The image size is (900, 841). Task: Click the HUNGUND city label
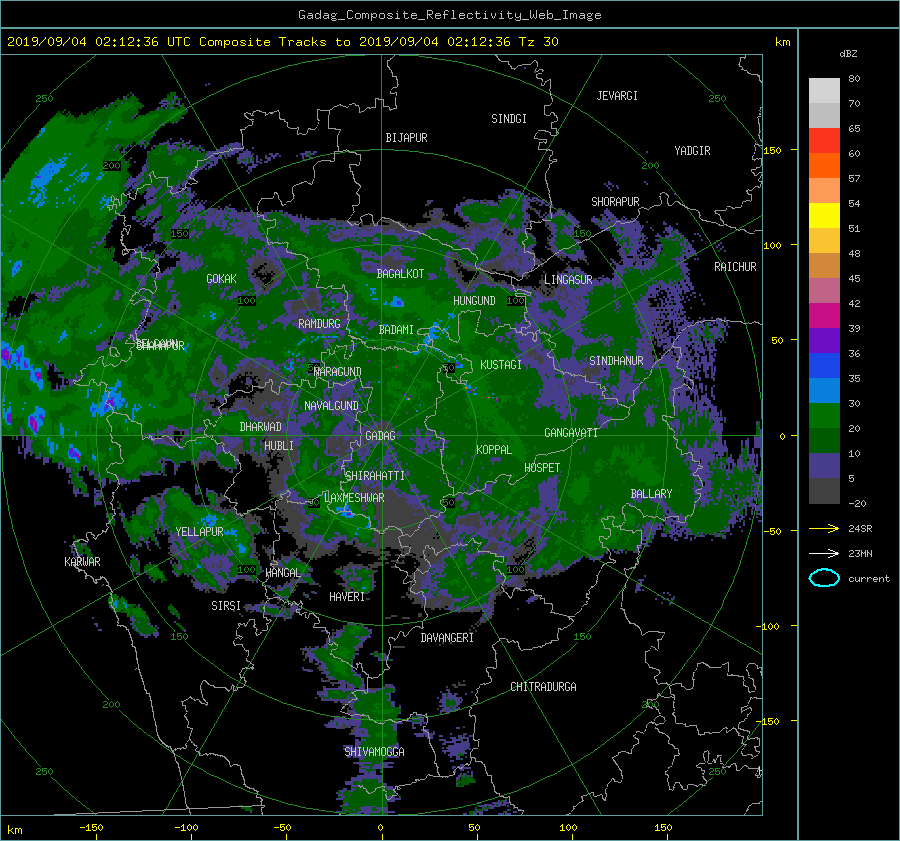(474, 301)
